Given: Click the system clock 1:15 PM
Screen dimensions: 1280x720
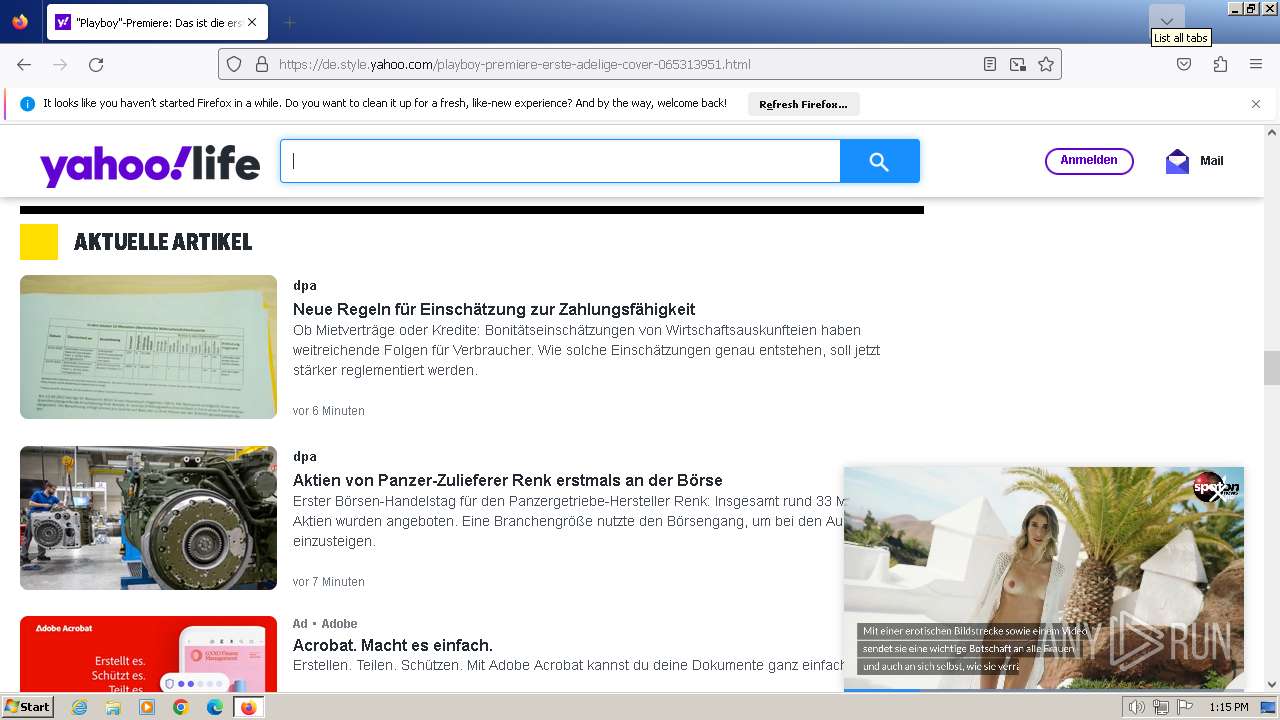Looking at the screenshot, I should tap(1229, 707).
